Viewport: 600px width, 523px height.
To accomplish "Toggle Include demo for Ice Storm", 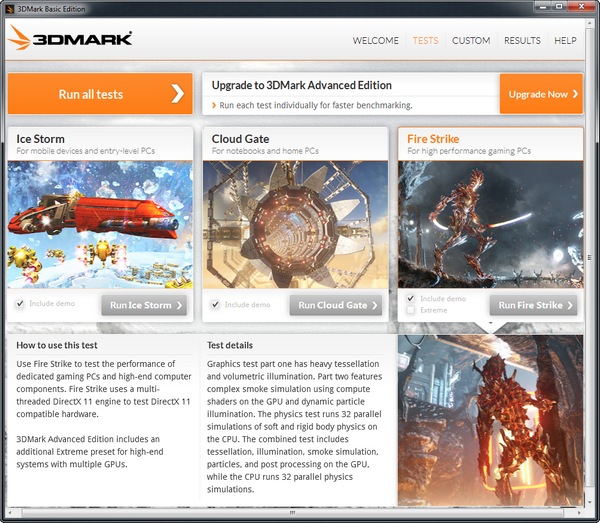I will tap(20, 304).
